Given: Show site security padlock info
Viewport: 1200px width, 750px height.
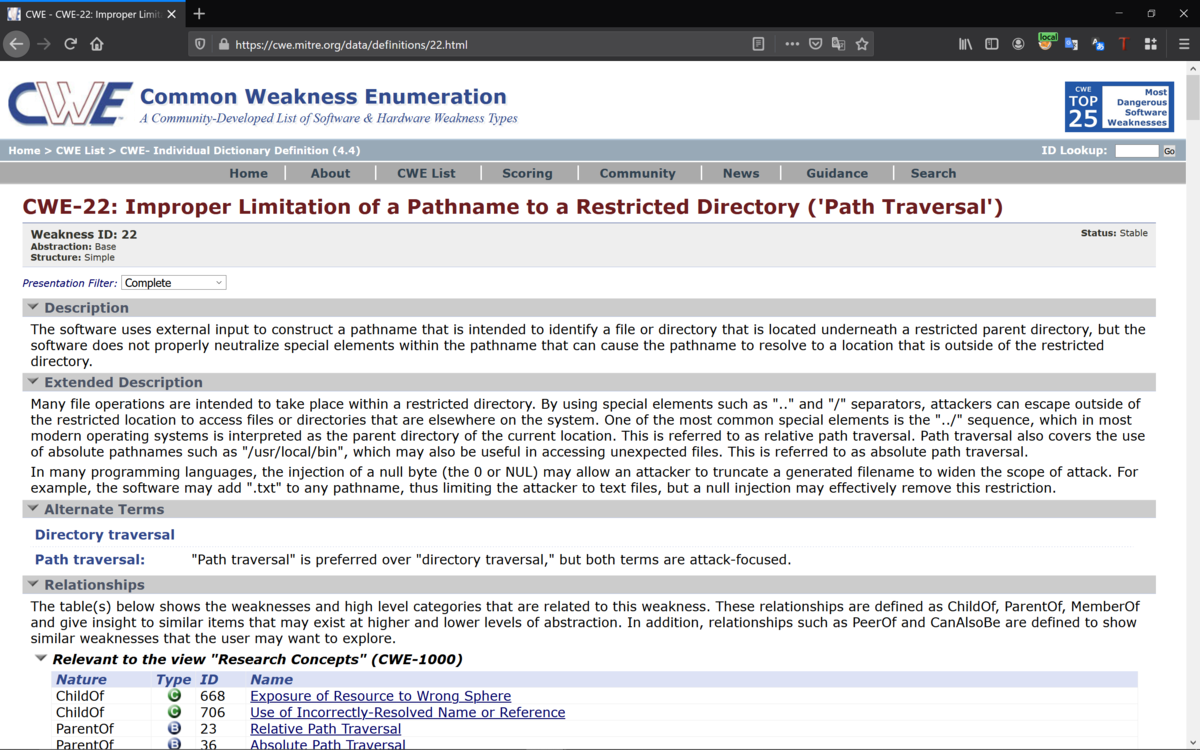Looking at the screenshot, I should [x=223, y=44].
